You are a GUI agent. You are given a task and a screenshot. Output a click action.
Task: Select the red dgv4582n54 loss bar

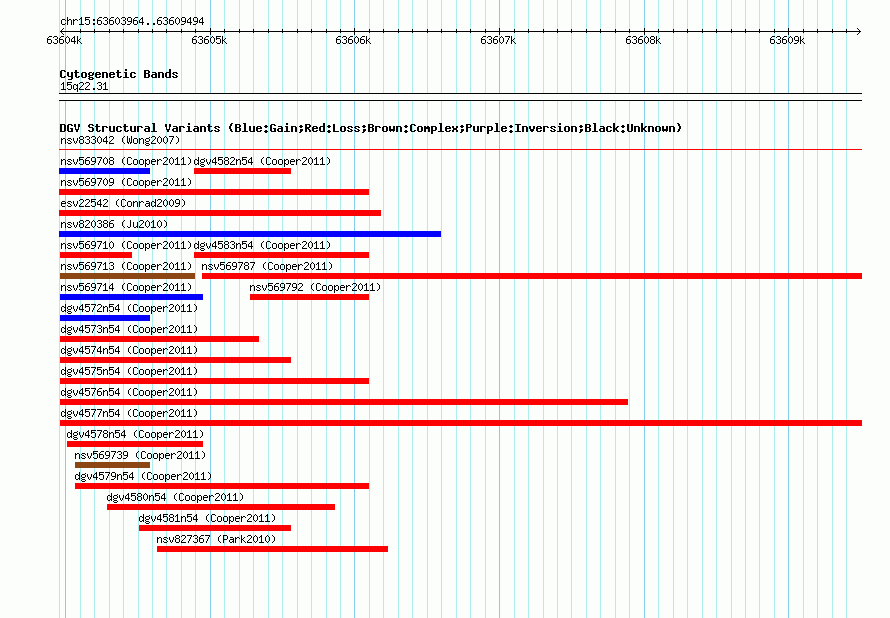click(242, 171)
